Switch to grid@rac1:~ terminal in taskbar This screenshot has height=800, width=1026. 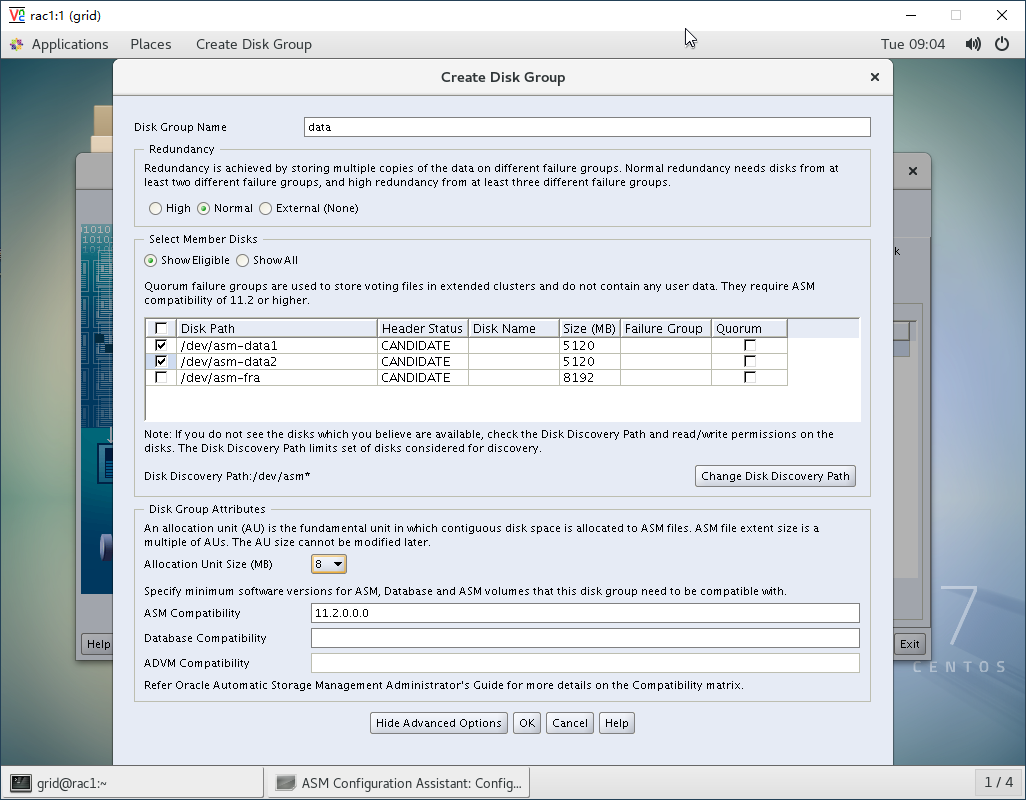(133, 782)
